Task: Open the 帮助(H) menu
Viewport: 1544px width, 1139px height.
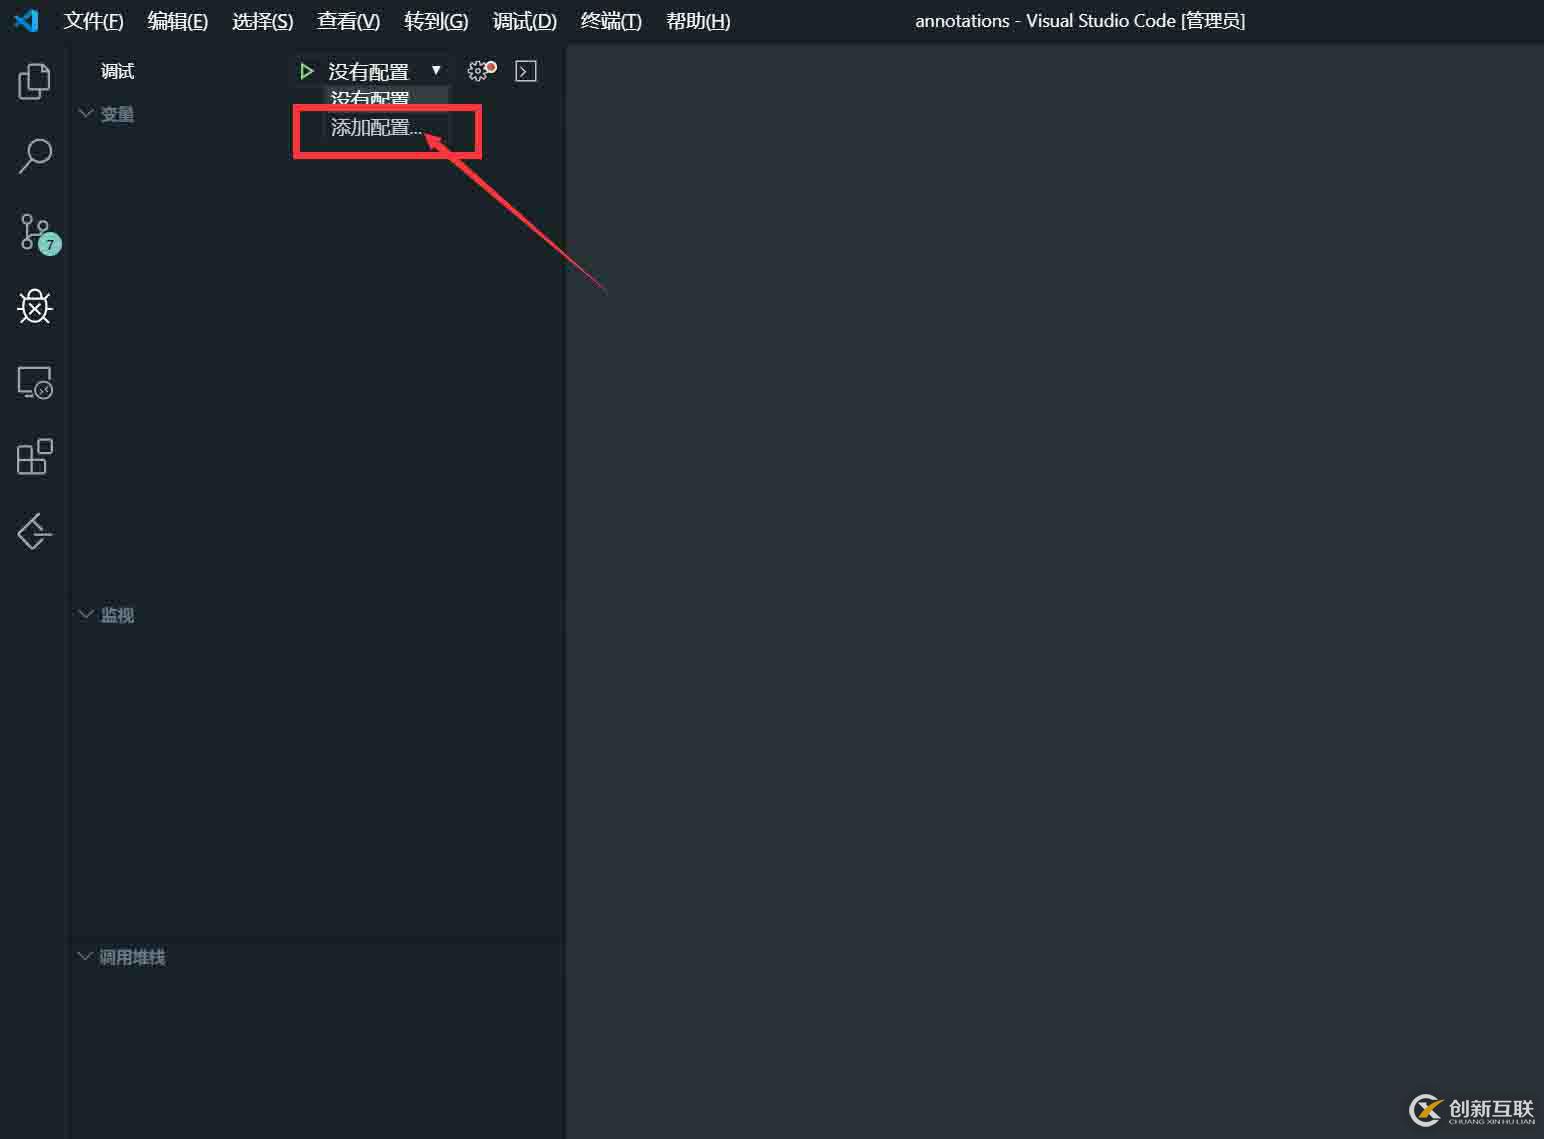Action: (698, 21)
